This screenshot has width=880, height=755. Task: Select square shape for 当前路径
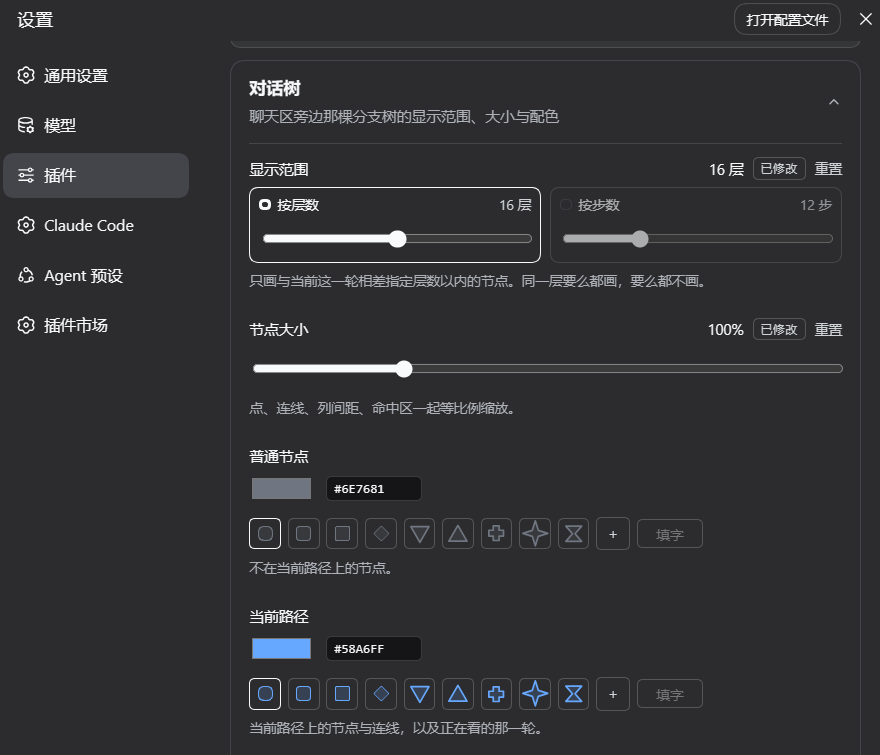pyautogui.click(x=342, y=694)
